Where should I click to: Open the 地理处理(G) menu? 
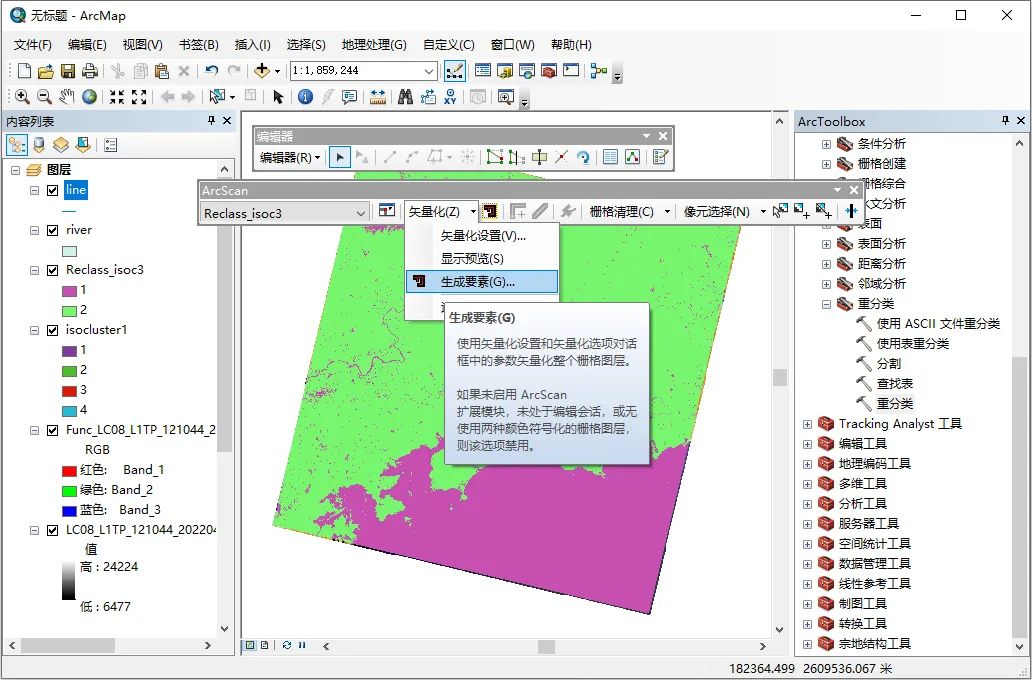[374, 45]
